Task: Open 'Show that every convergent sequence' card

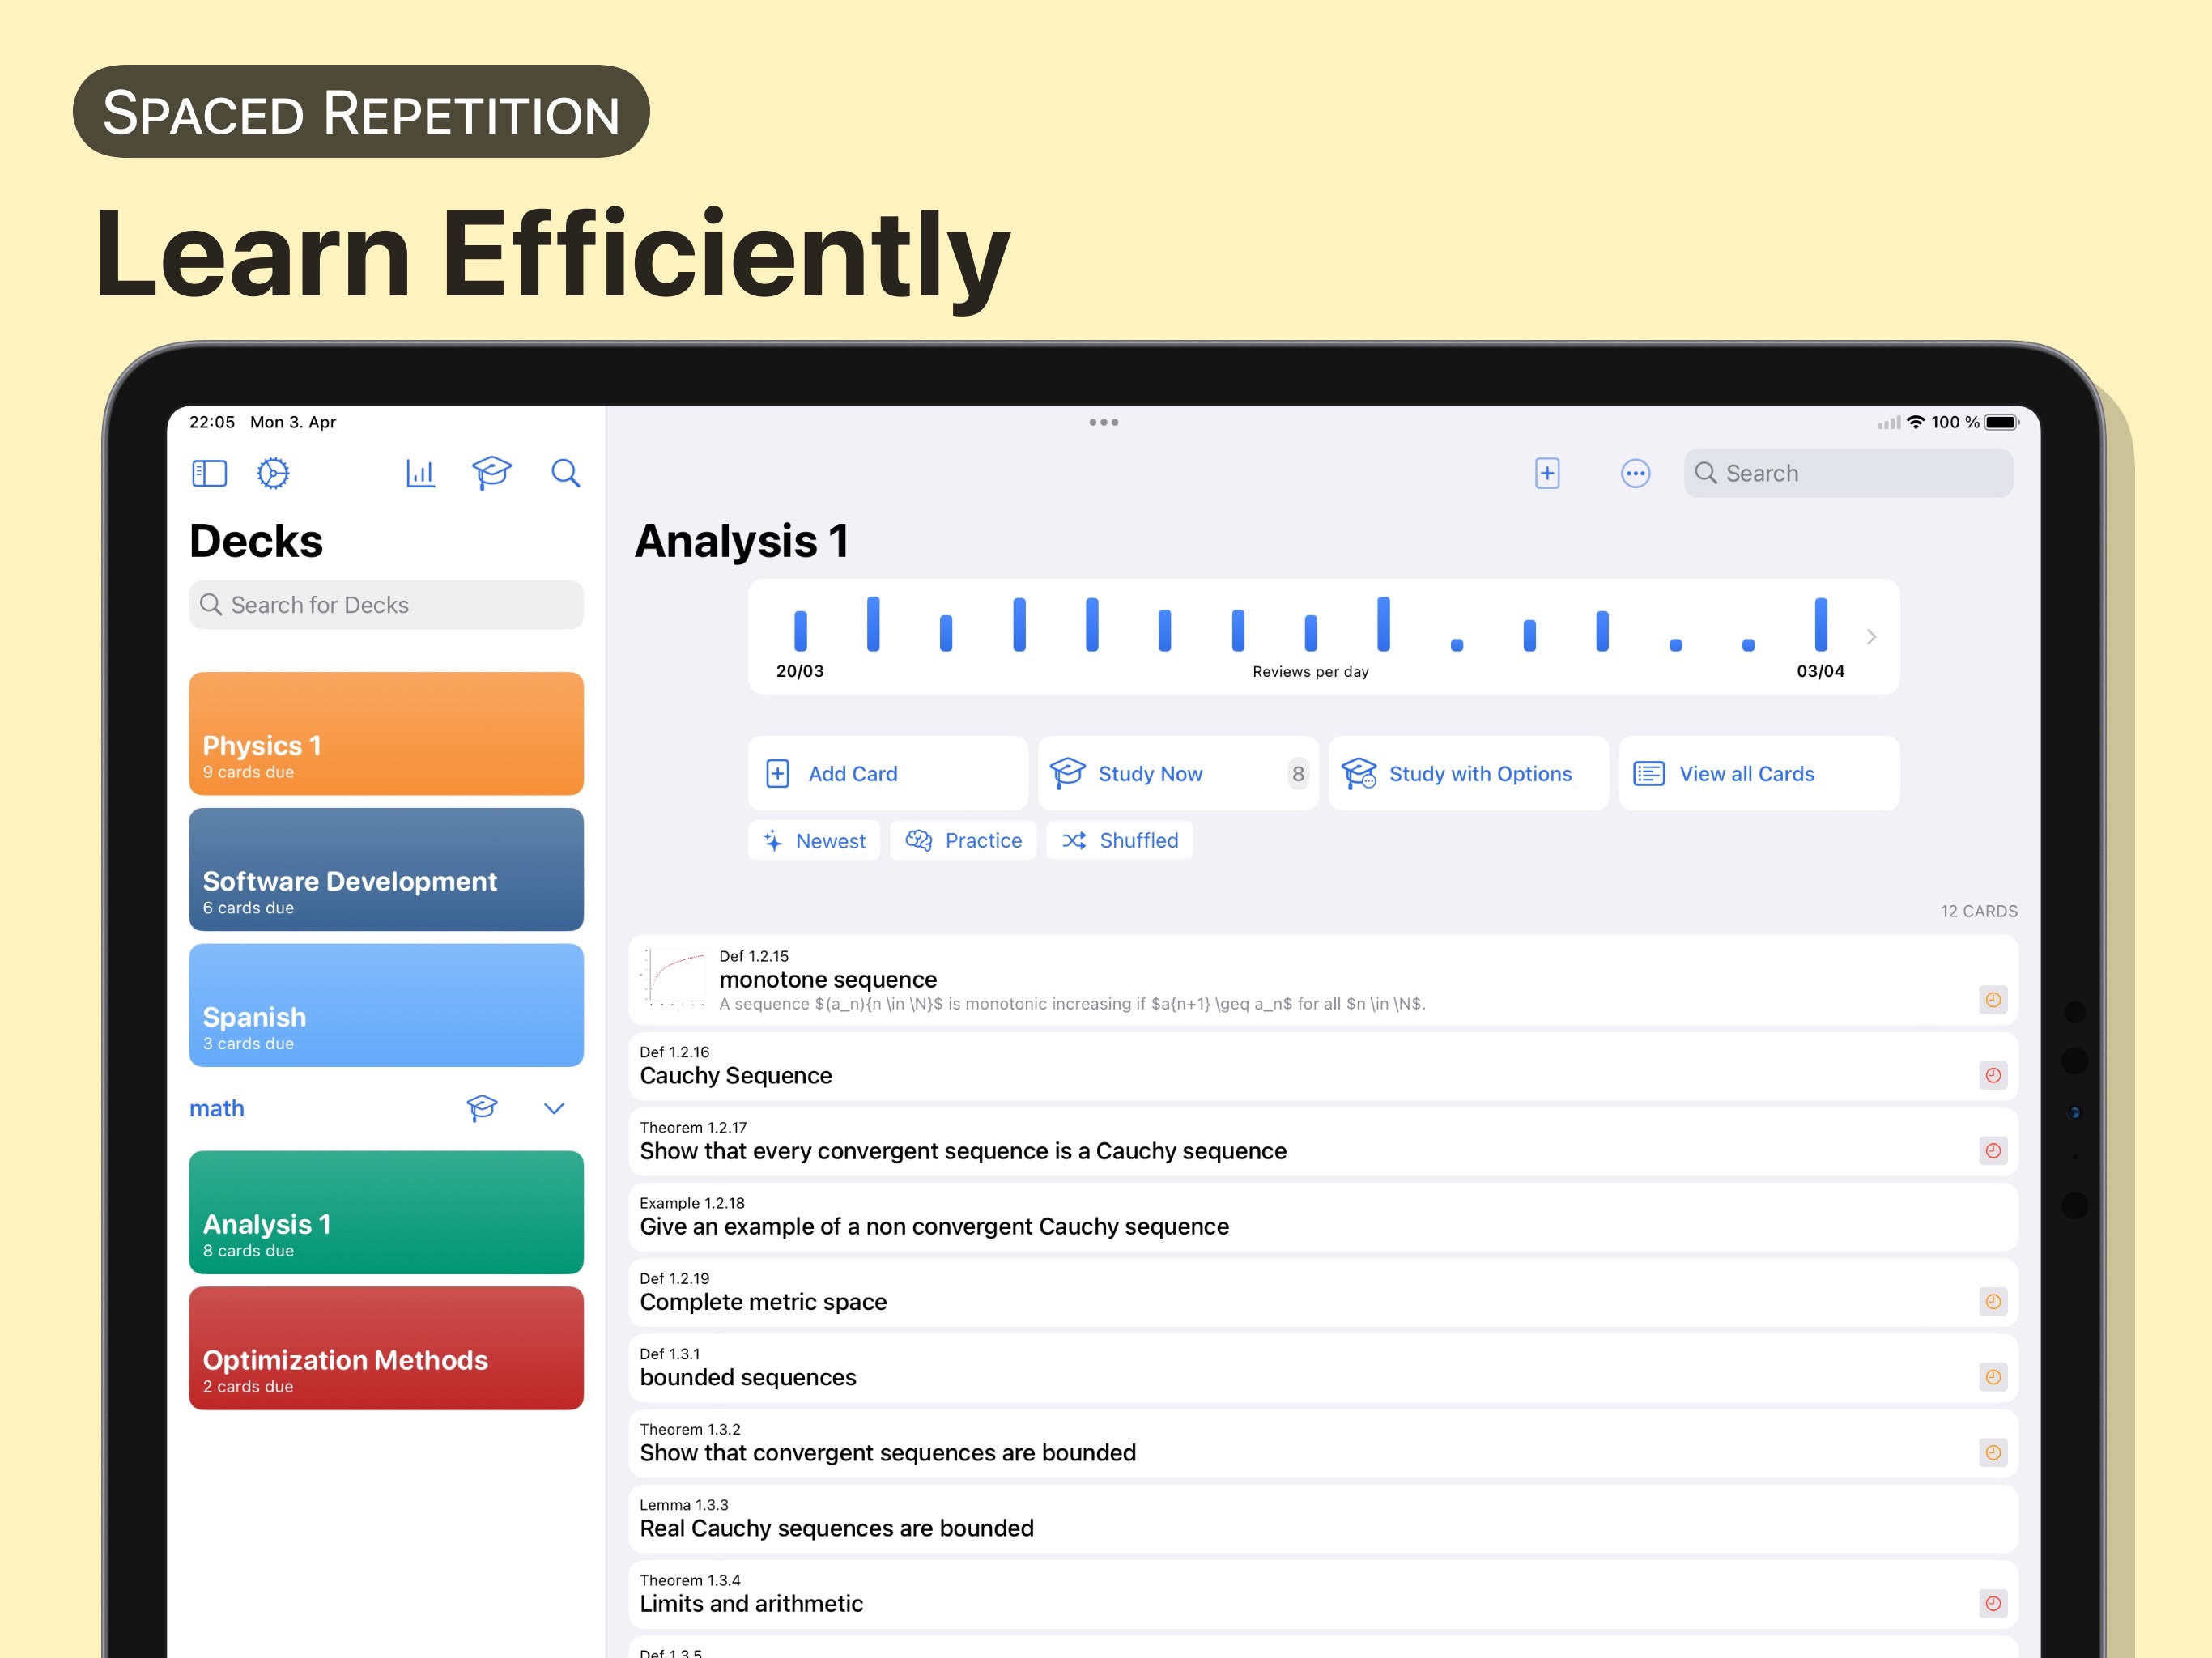Action: [x=1323, y=1142]
